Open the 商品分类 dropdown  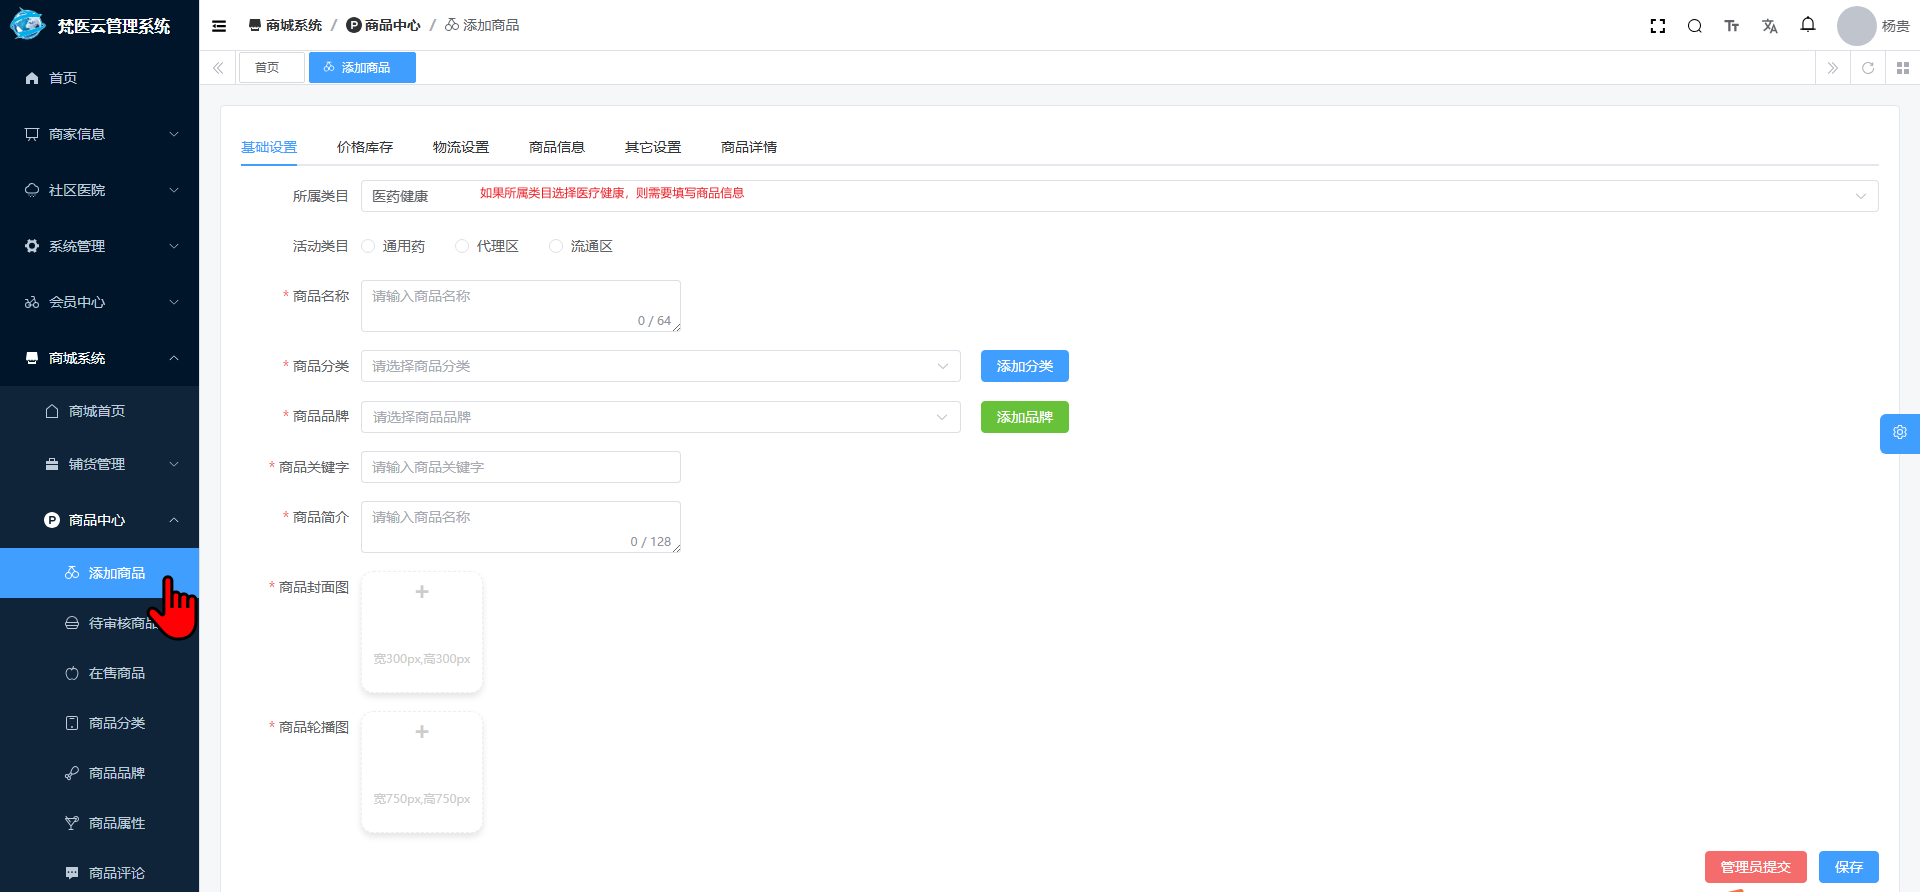tap(660, 366)
